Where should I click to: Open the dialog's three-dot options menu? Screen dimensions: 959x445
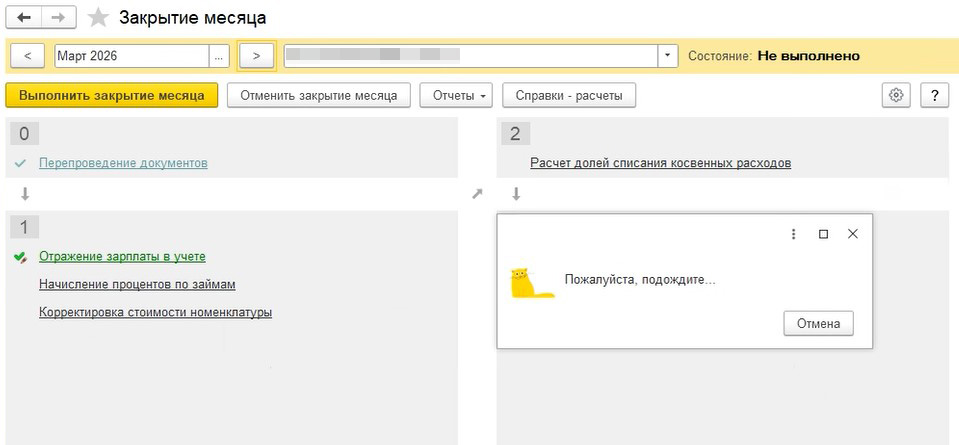pyautogui.click(x=794, y=234)
